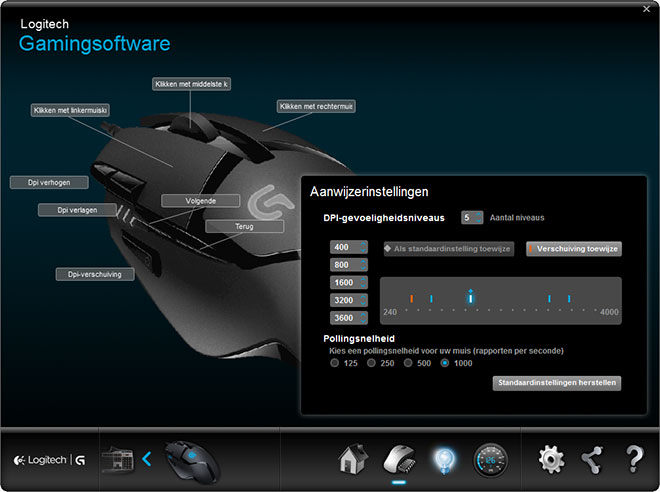Click the highlighted 1600 DPI marker on slider
This screenshot has width=660, height=492.
(470, 296)
